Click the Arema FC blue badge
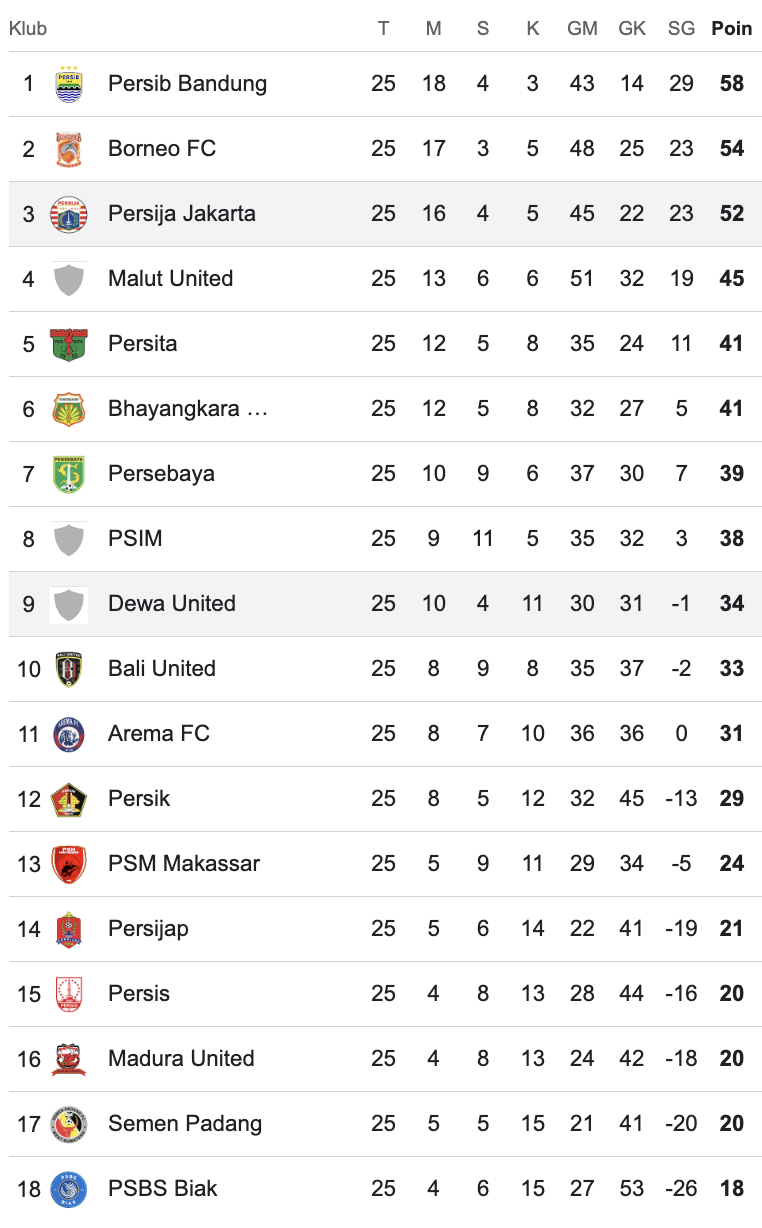 (69, 734)
